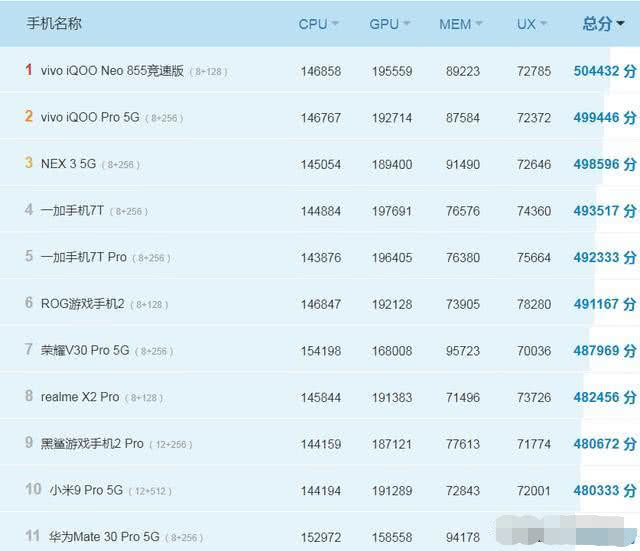Click CPU score 152972
This screenshot has height=551, width=640.
pyautogui.click(x=321, y=537)
